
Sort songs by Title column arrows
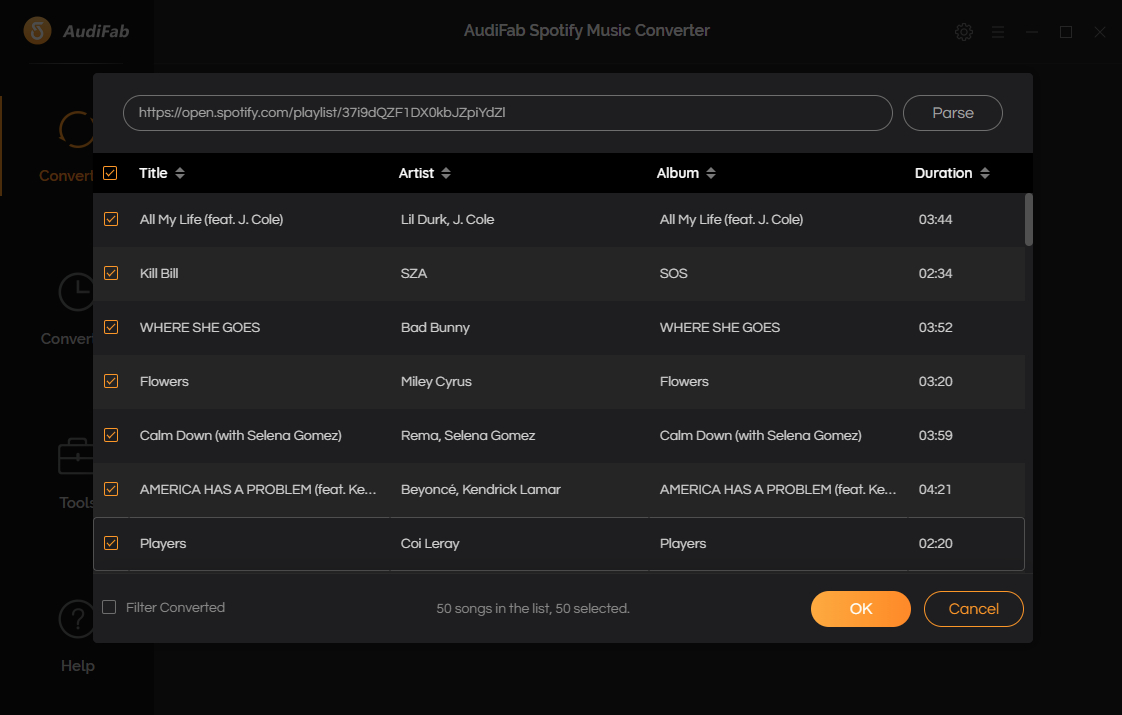click(x=180, y=172)
